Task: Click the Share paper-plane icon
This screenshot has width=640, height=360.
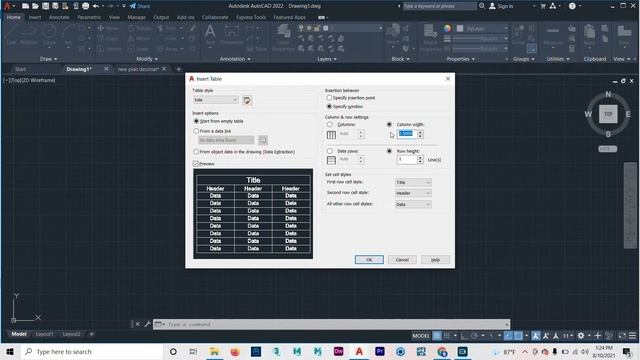Action: pyautogui.click(x=133, y=6)
